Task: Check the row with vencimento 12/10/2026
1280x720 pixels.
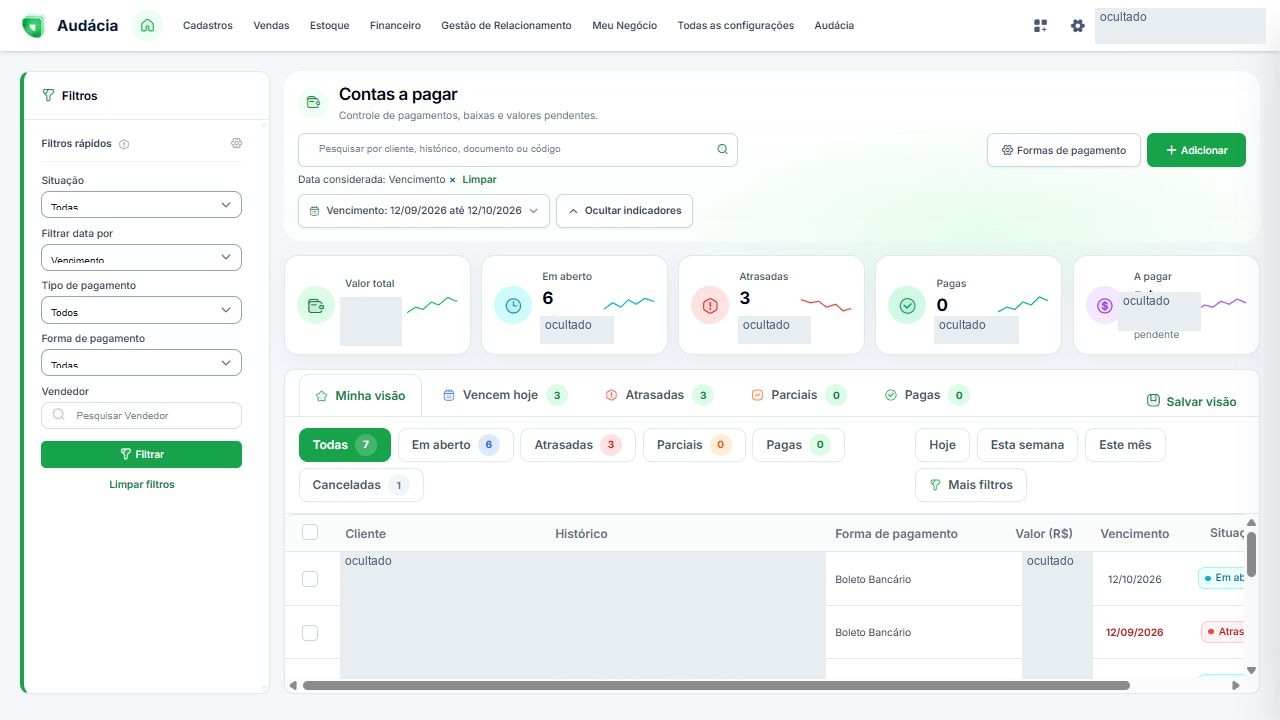Action: [310, 579]
